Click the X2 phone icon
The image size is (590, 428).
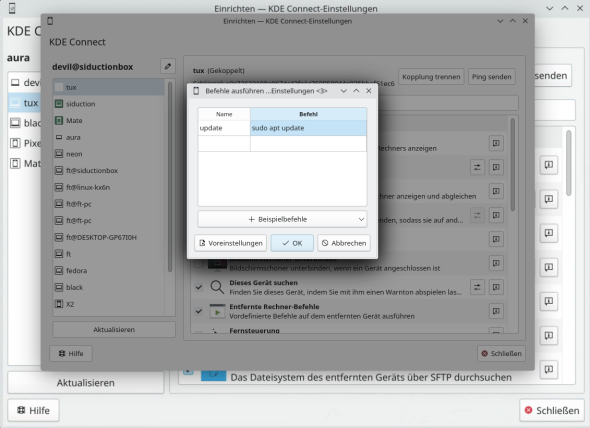coord(59,304)
